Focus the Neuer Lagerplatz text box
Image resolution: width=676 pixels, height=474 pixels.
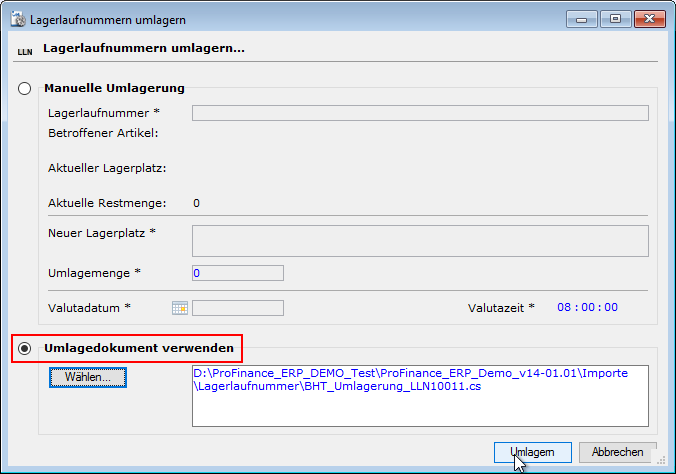pos(420,241)
